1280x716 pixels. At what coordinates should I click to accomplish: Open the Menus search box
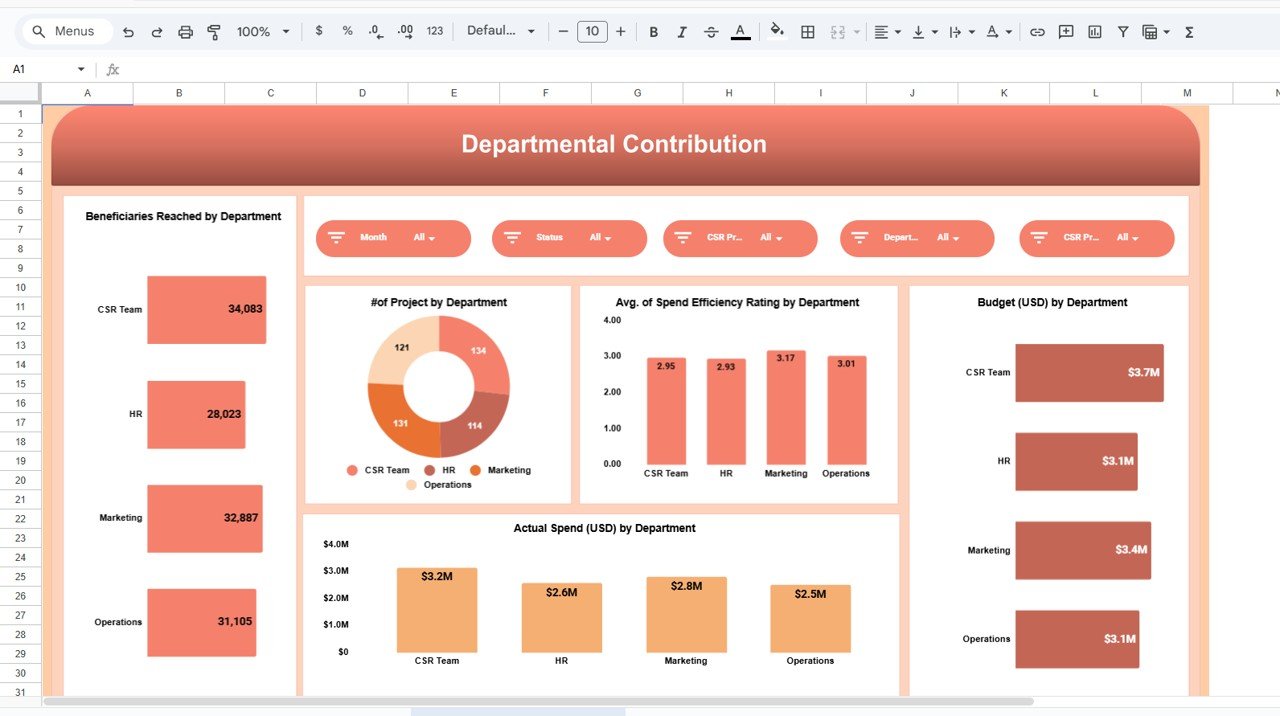tap(63, 32)
